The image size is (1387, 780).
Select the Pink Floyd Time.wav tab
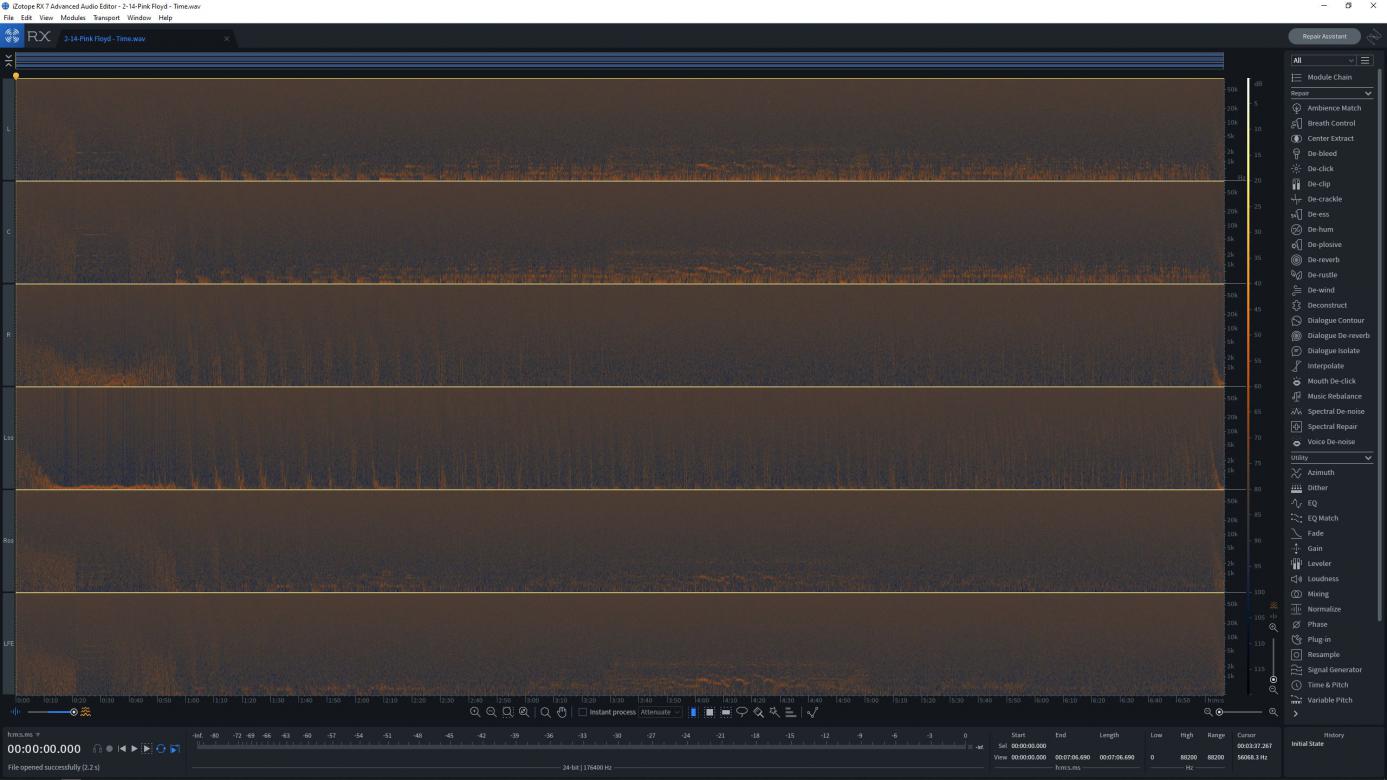tap(105, 39)
